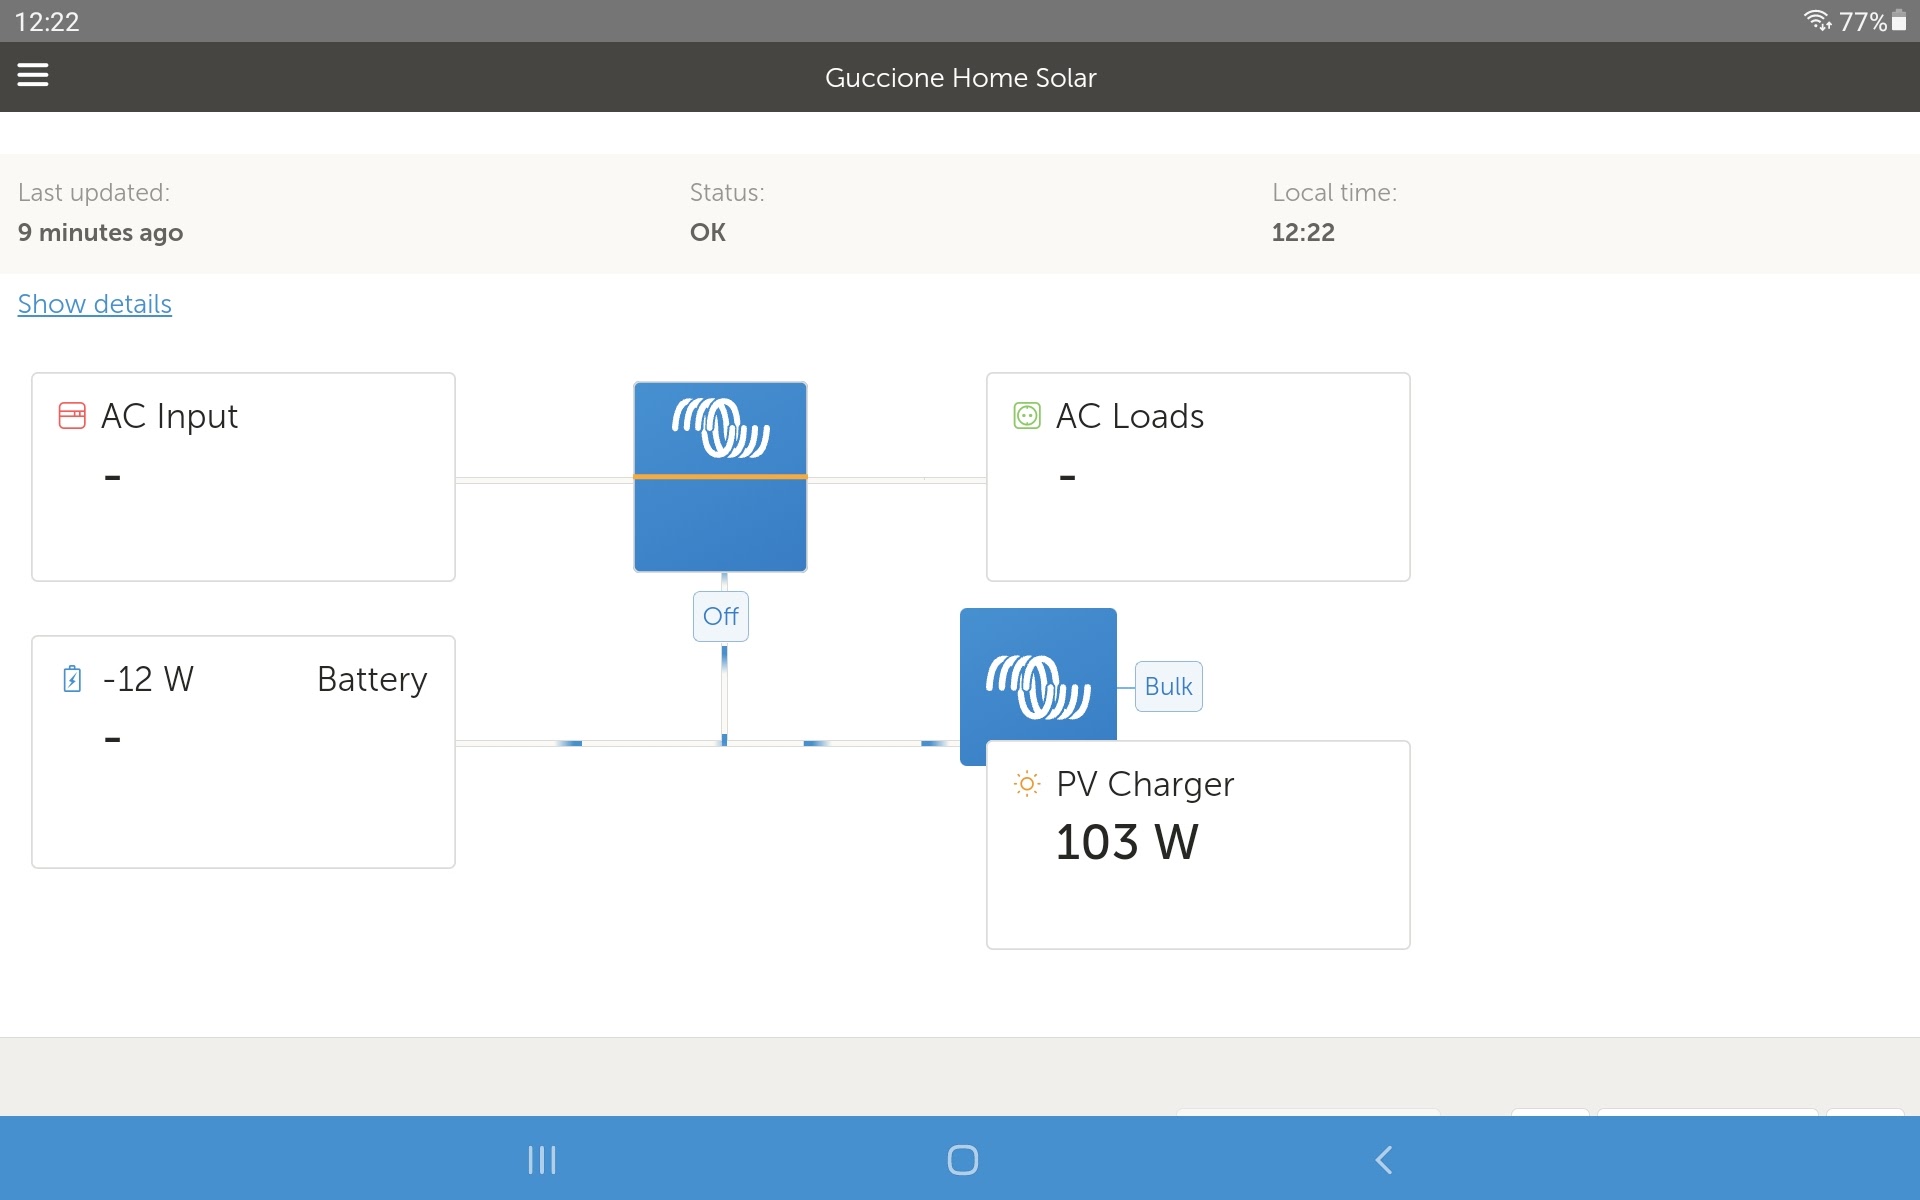Open the hamburger menu
Image resolution: width=1920 pixels, height=1200 pixels.
[33, 75]
